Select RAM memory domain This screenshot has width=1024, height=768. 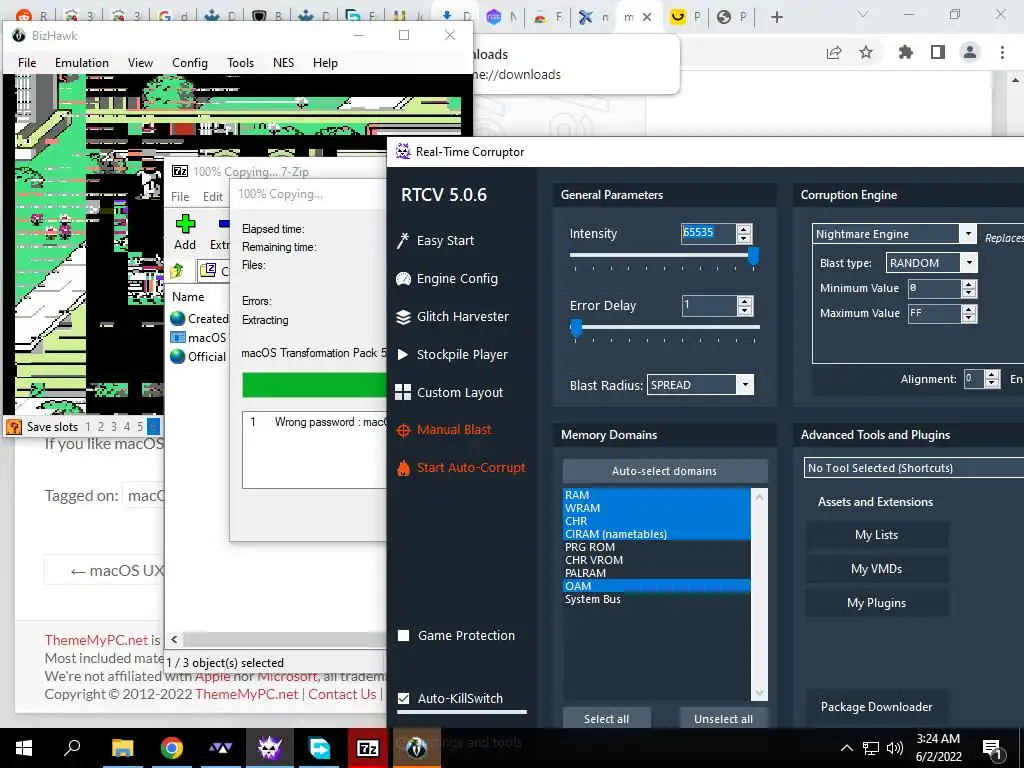[657, 495]
